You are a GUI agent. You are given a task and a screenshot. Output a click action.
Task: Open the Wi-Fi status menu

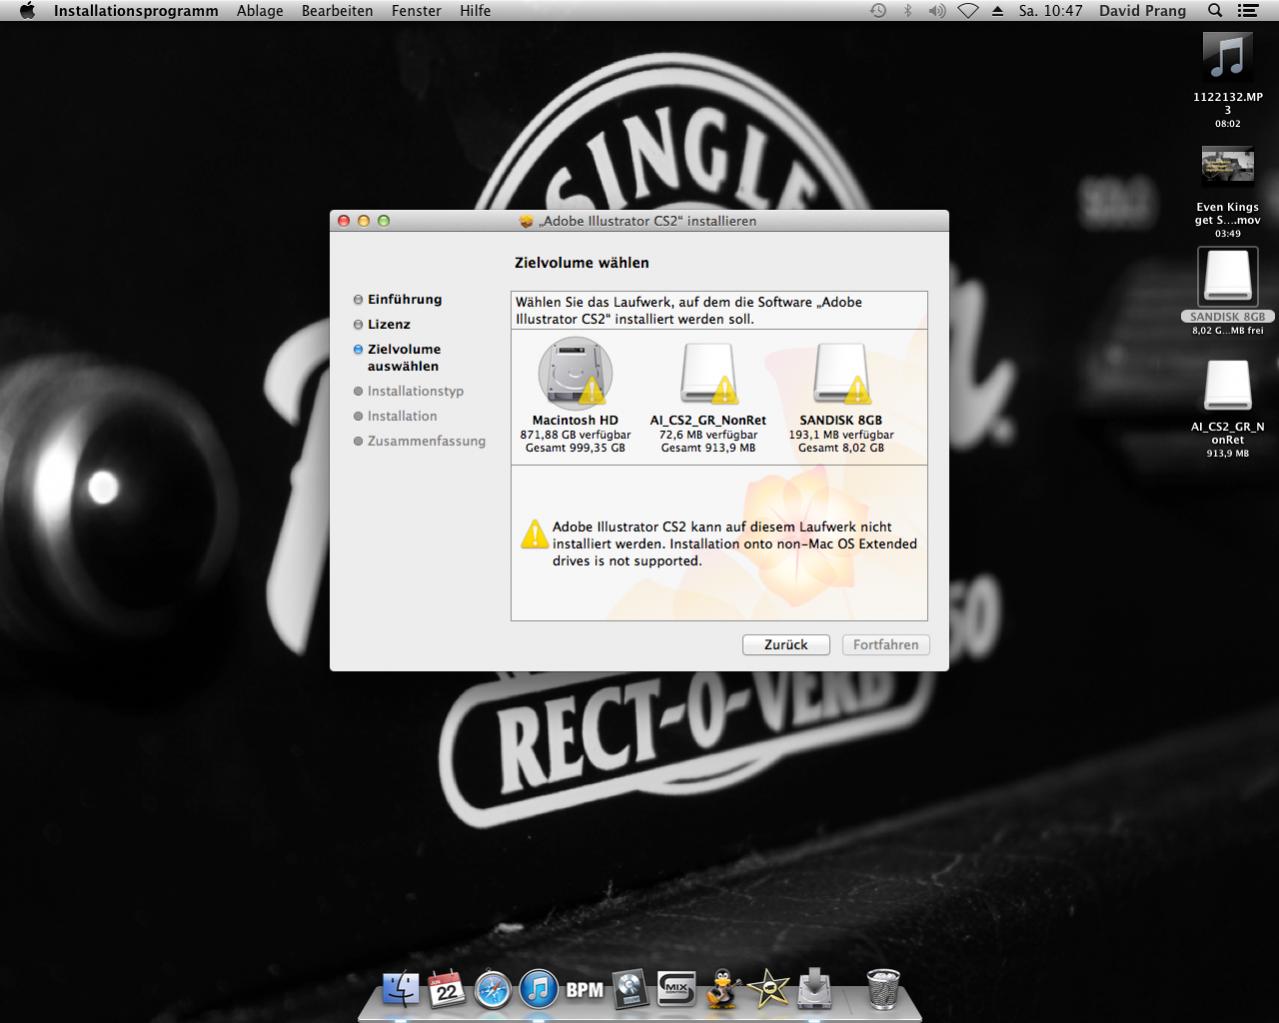click(967, 11)
